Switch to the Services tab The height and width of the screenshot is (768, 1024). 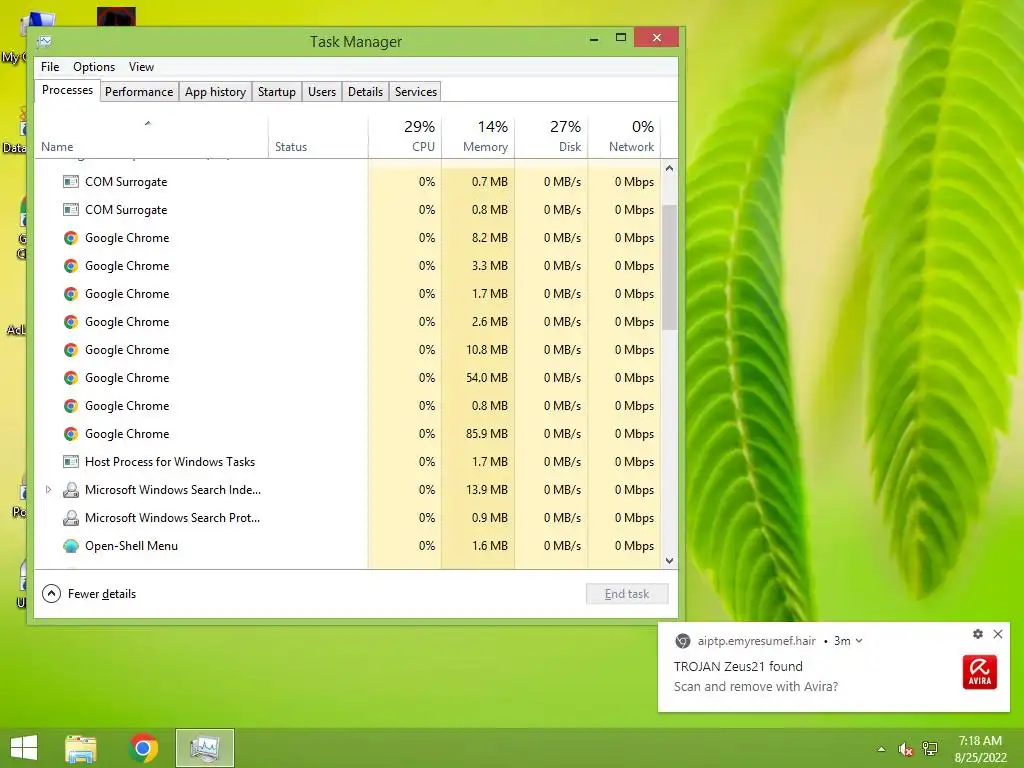click(415, 91)
